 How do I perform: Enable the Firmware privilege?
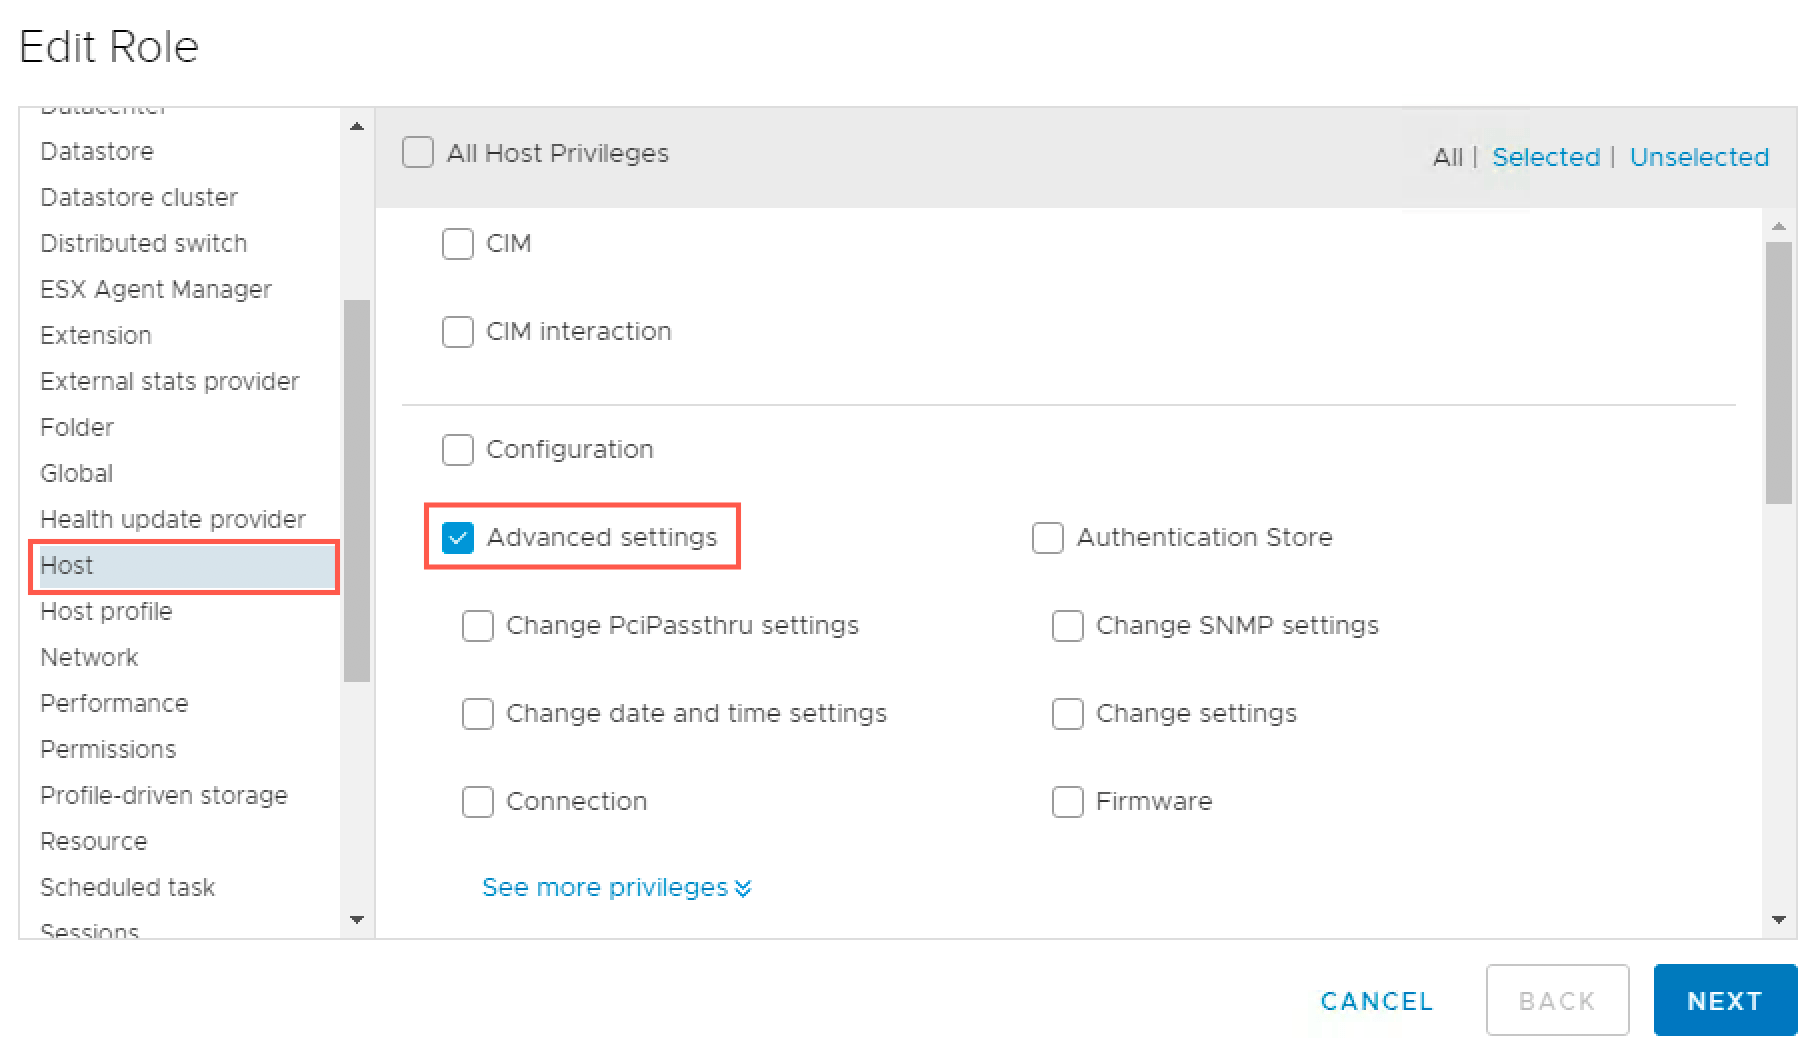point(1067,801)
